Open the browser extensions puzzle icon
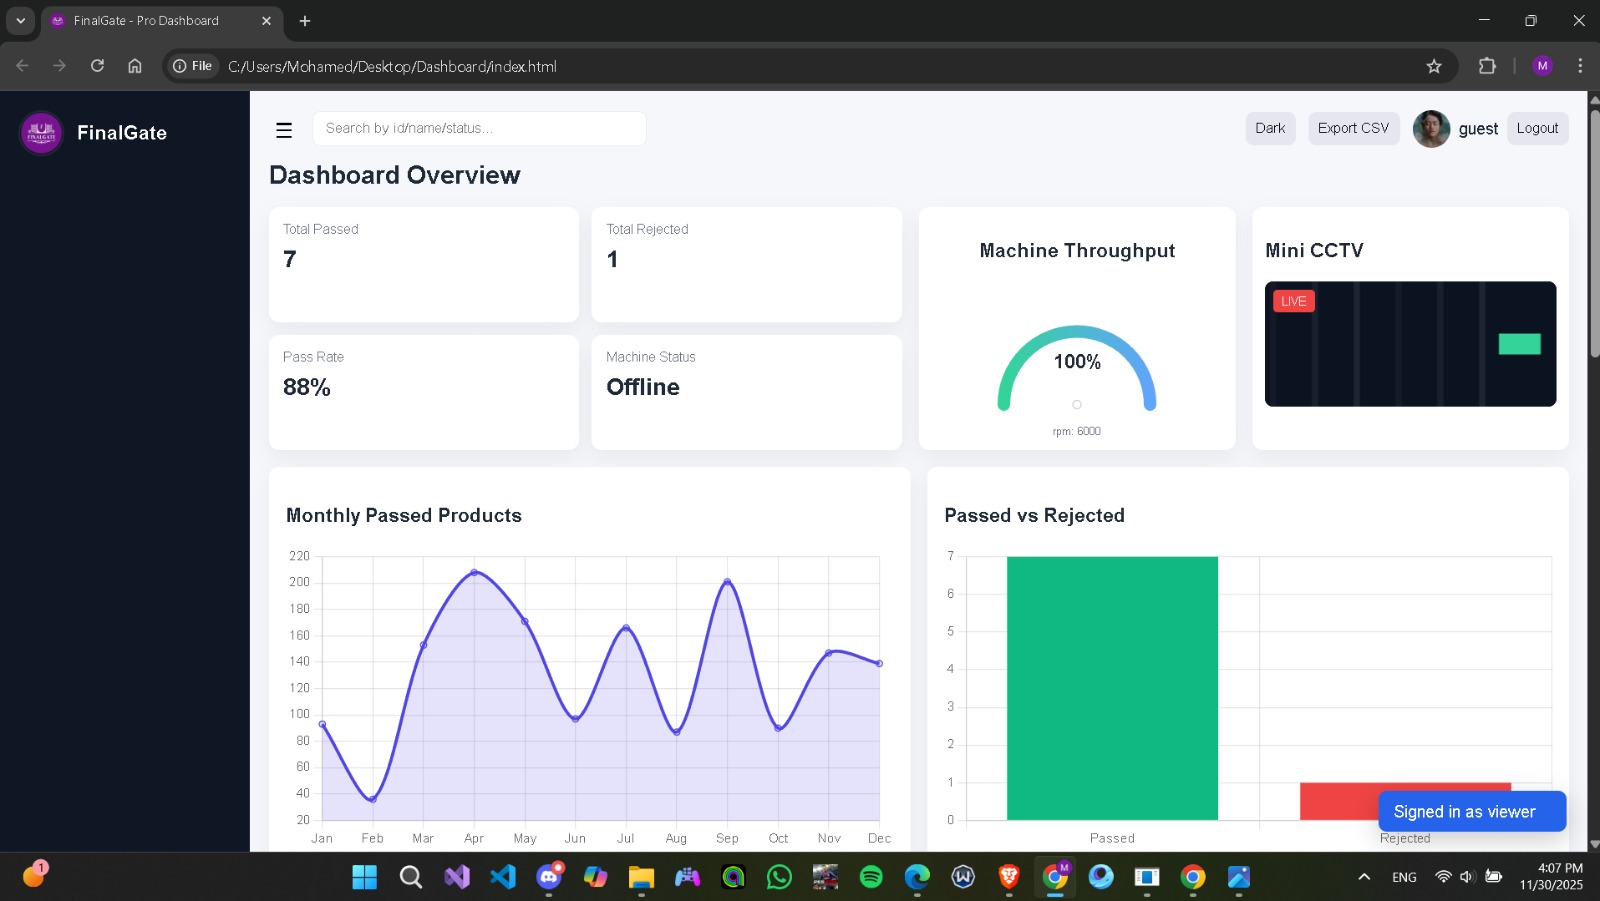This screenshot has height=901, width=1600. [1487, 66]
